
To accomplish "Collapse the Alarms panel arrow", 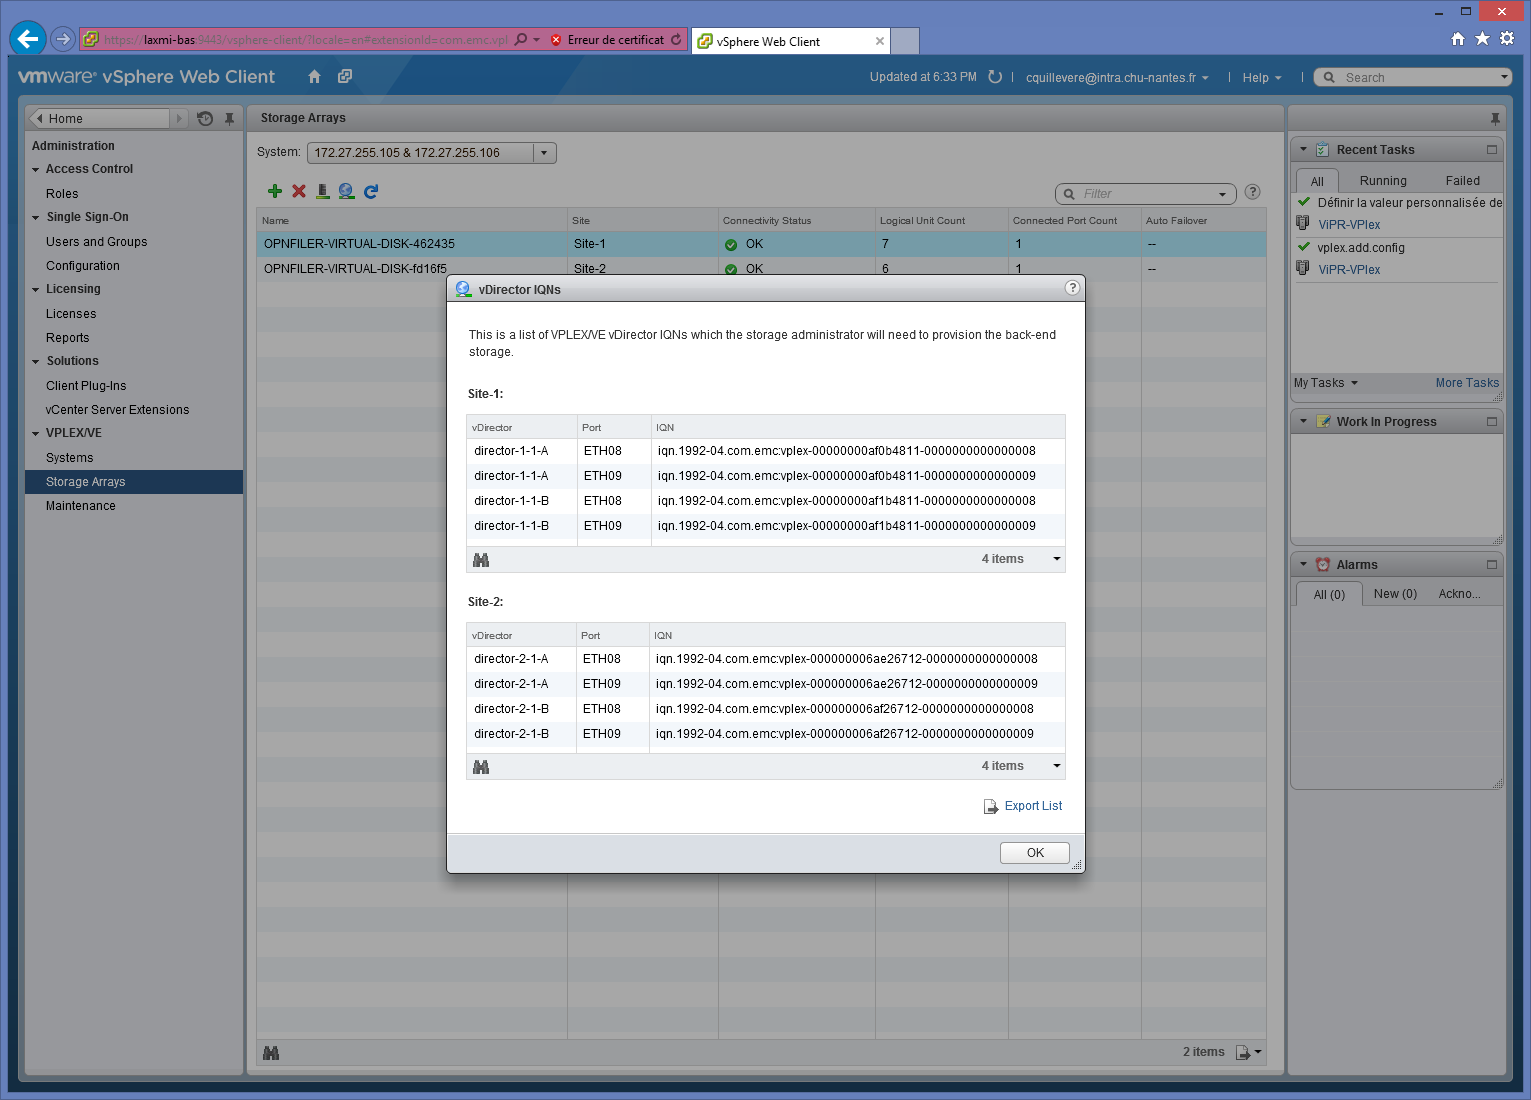I will click(1303, 565).
